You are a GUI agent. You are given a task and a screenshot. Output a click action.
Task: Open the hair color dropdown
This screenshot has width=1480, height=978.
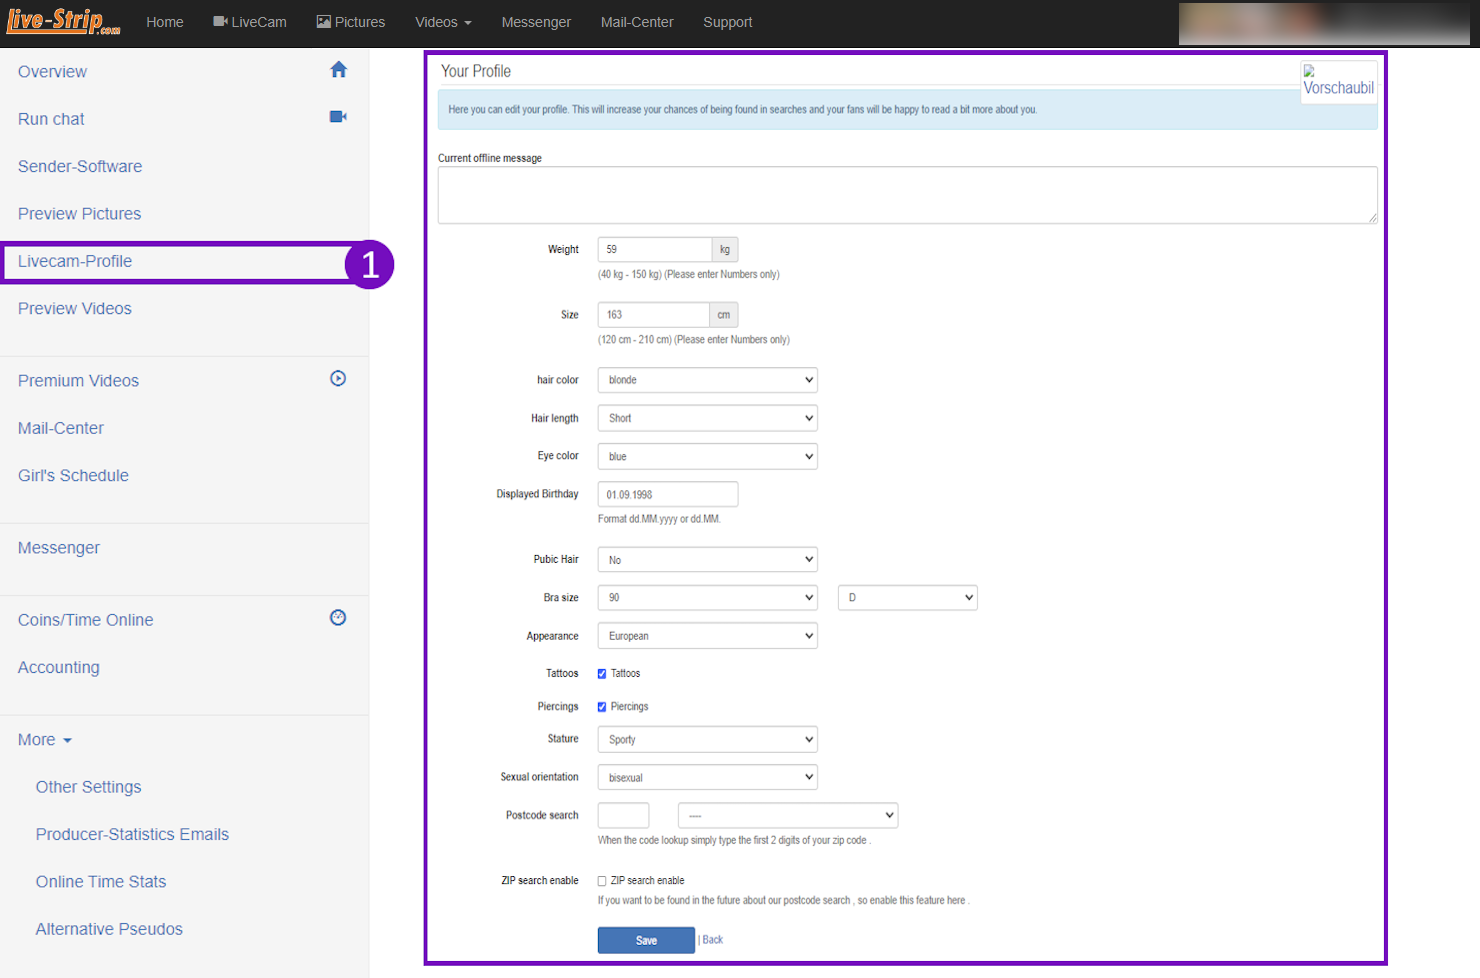click(707, 380)
